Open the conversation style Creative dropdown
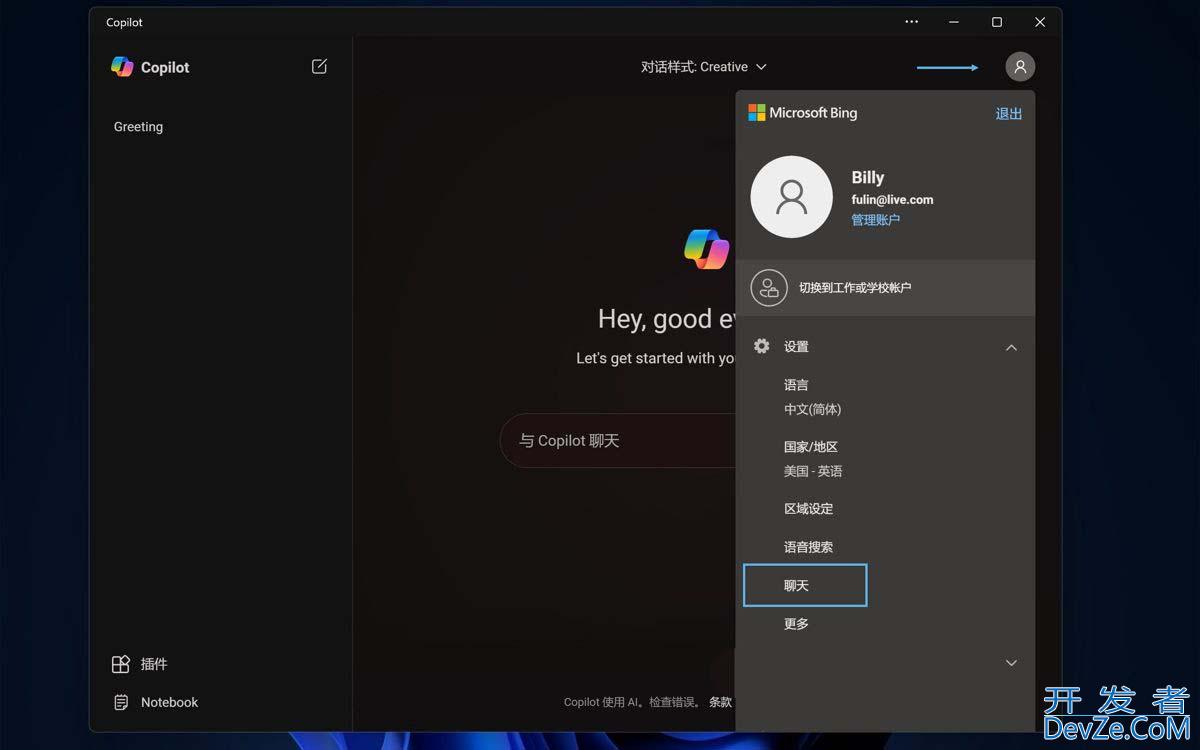 click(704, 67)
